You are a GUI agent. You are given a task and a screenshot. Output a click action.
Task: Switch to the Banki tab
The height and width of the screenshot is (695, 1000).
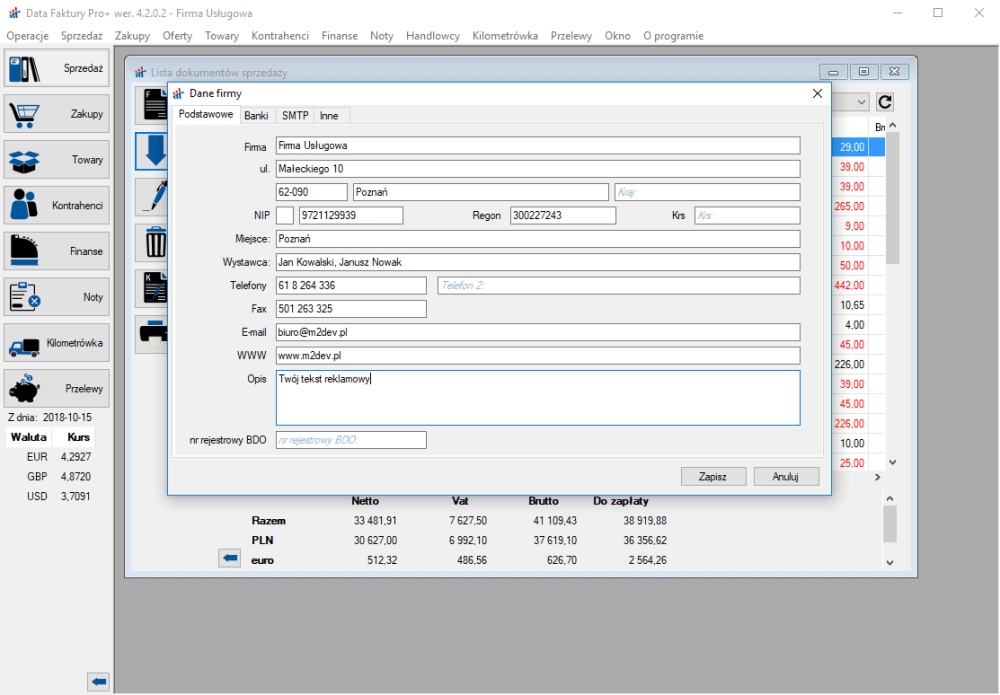click(256, 116)
